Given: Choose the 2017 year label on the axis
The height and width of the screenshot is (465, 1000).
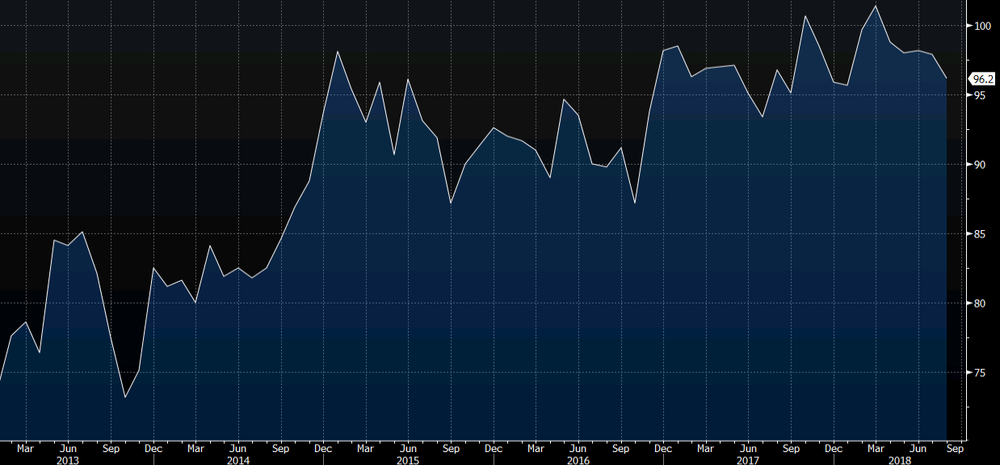Looking at the screenshot, I should click(x=747, y=458).
